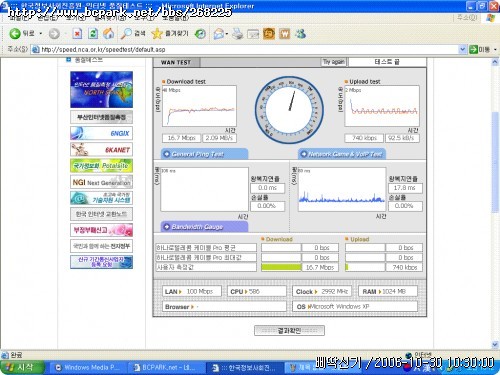Click the orange W toolbar icon
Viewport: 500px width, 375px height.
pos(285,34)
